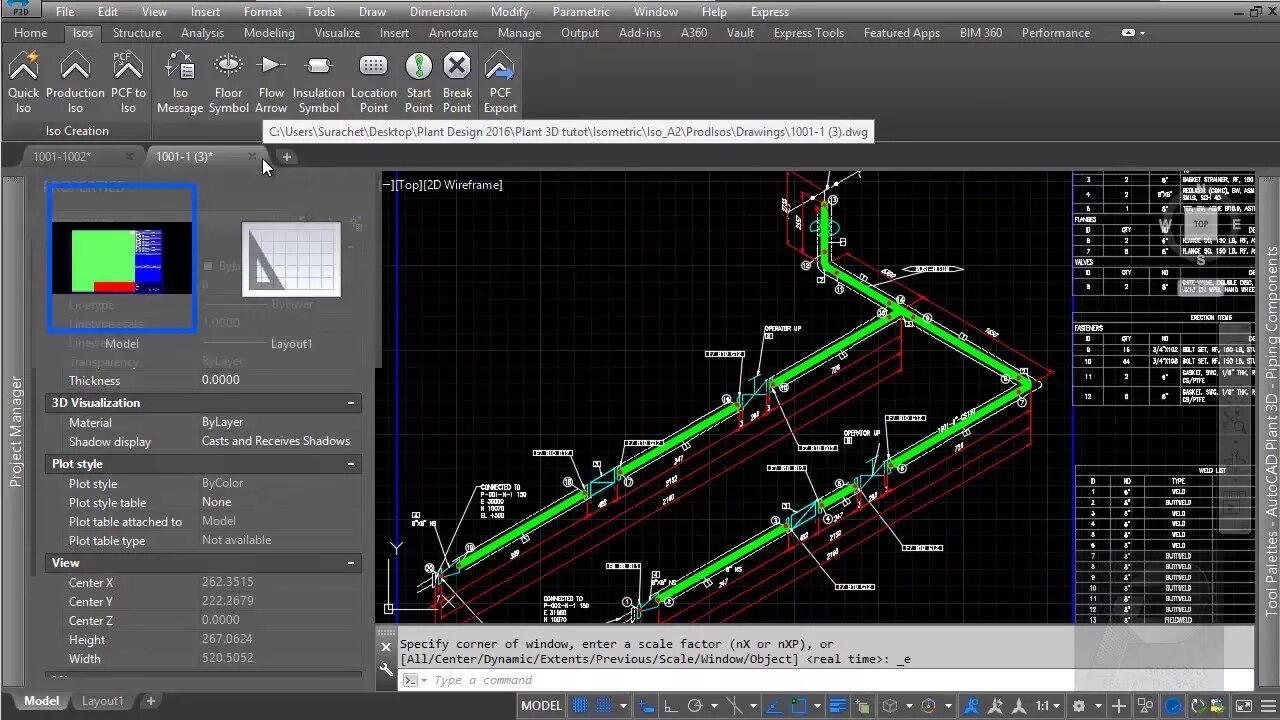
Task: Click the [Top] view control label
Action: [410, 185]
